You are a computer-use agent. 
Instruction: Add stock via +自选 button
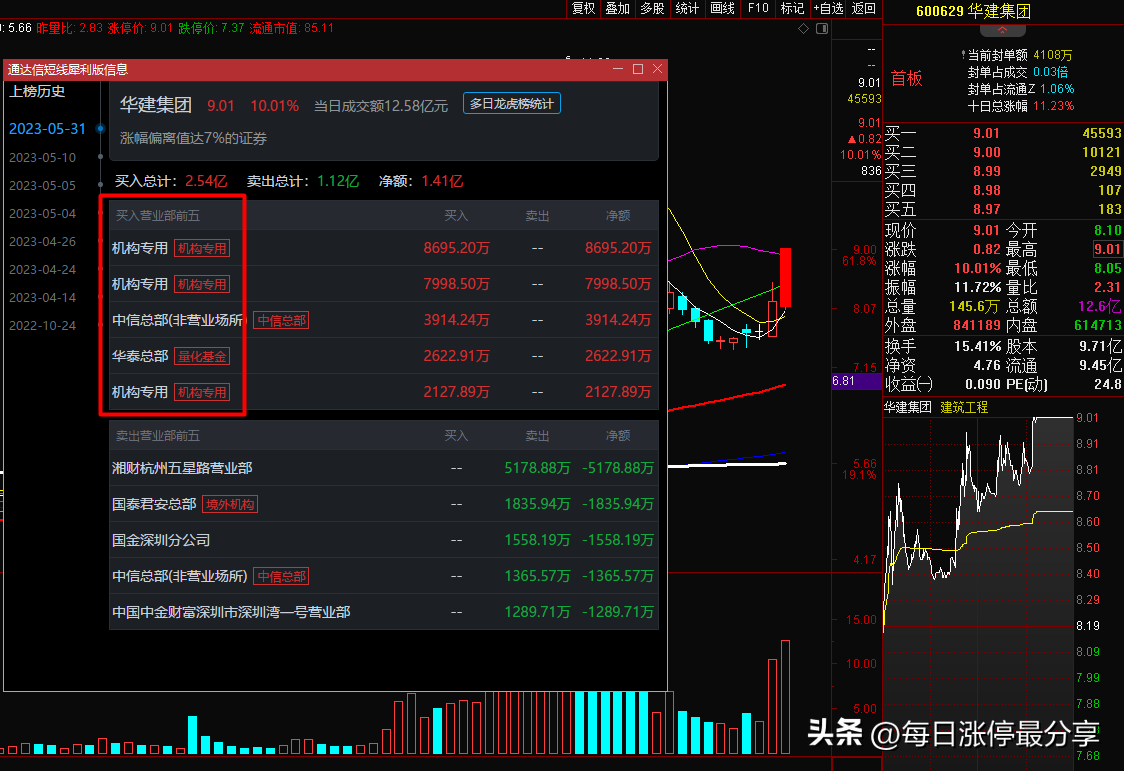coord(828,8)
